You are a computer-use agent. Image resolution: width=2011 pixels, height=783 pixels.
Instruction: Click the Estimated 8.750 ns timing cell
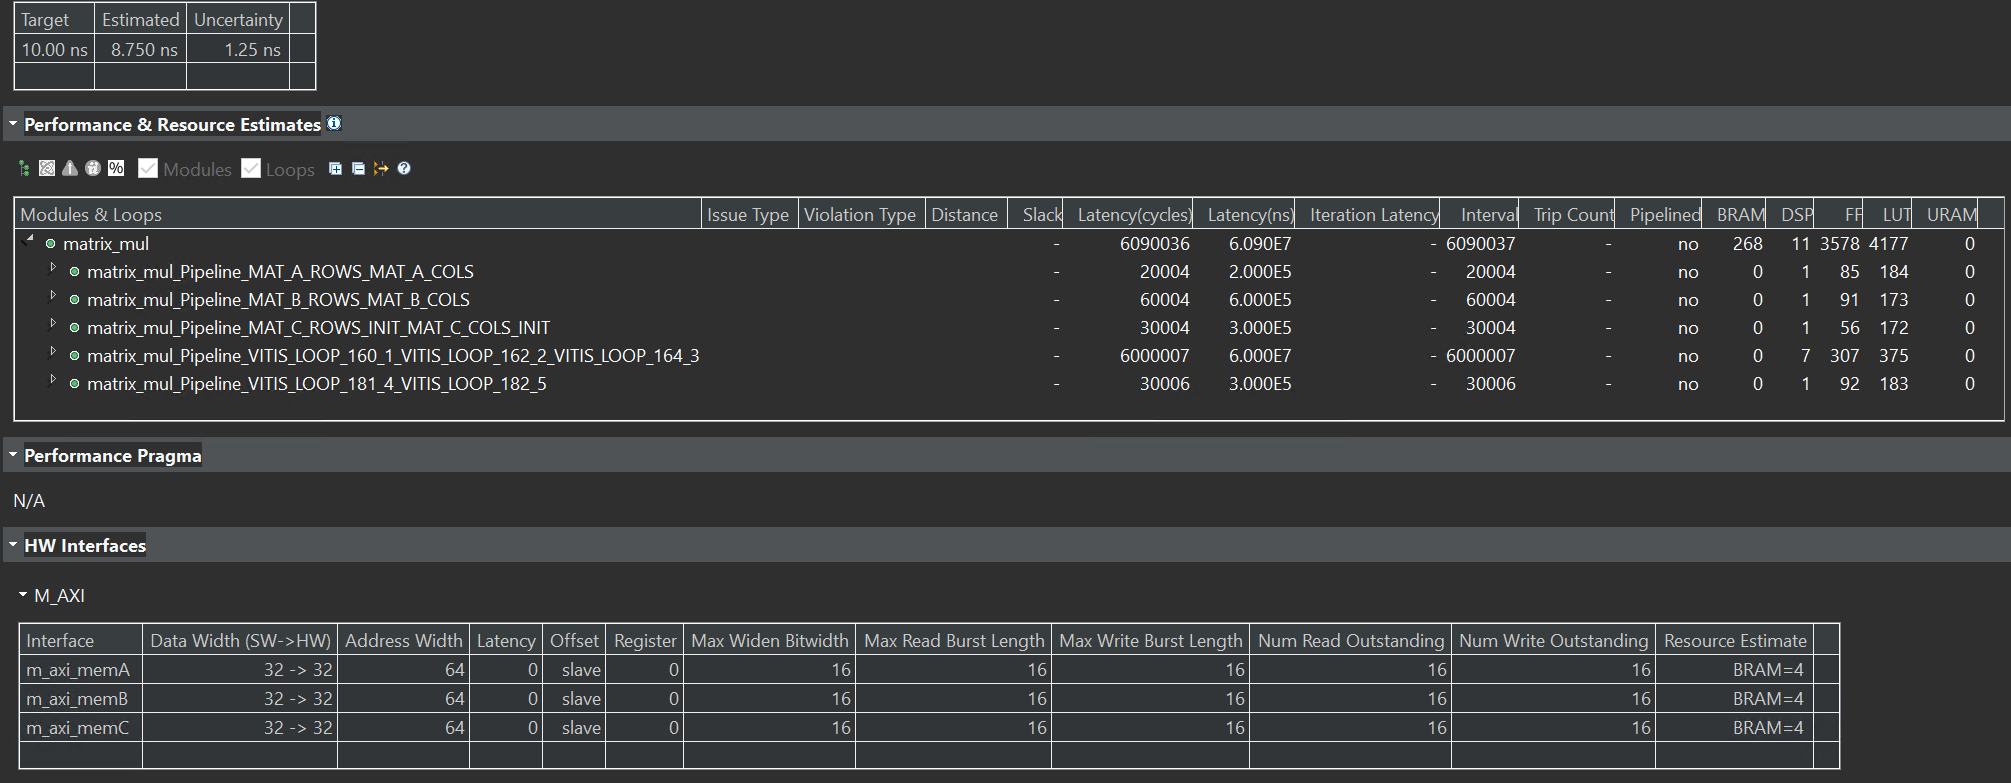pyautogui.click(x=140, y=50)
